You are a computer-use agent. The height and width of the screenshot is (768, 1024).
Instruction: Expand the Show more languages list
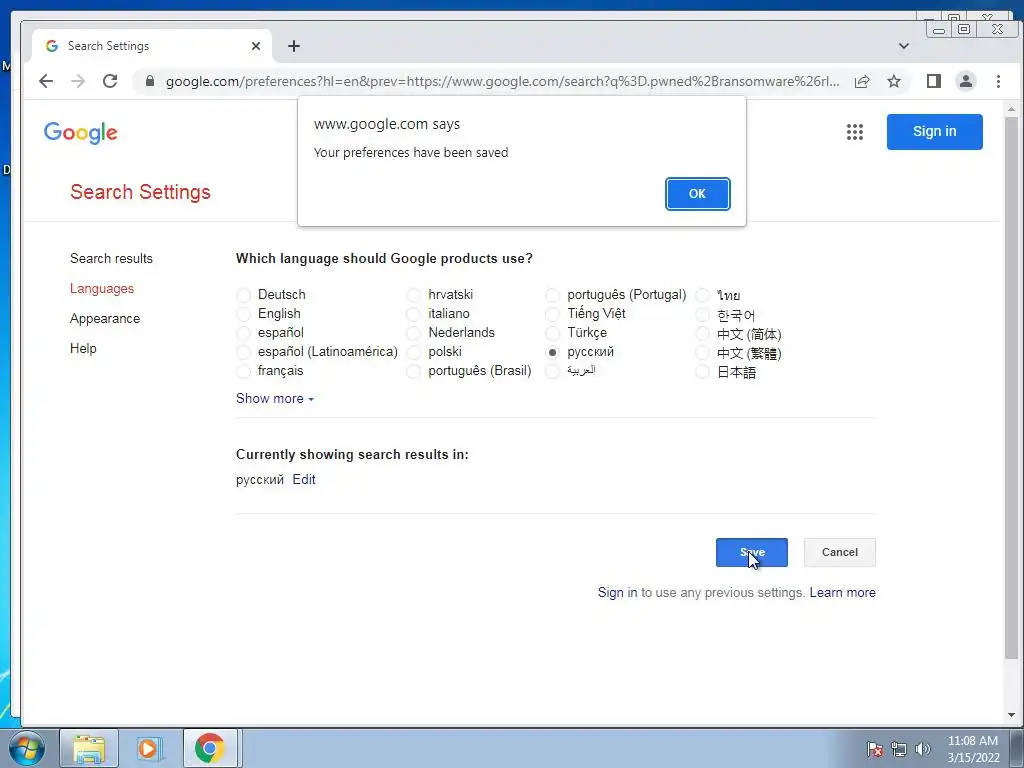pyautogui.click(x=275, y=398)
